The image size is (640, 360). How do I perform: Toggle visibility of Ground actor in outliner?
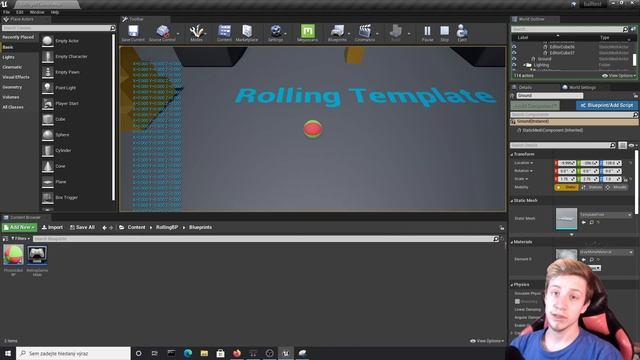tap(514, 59)
